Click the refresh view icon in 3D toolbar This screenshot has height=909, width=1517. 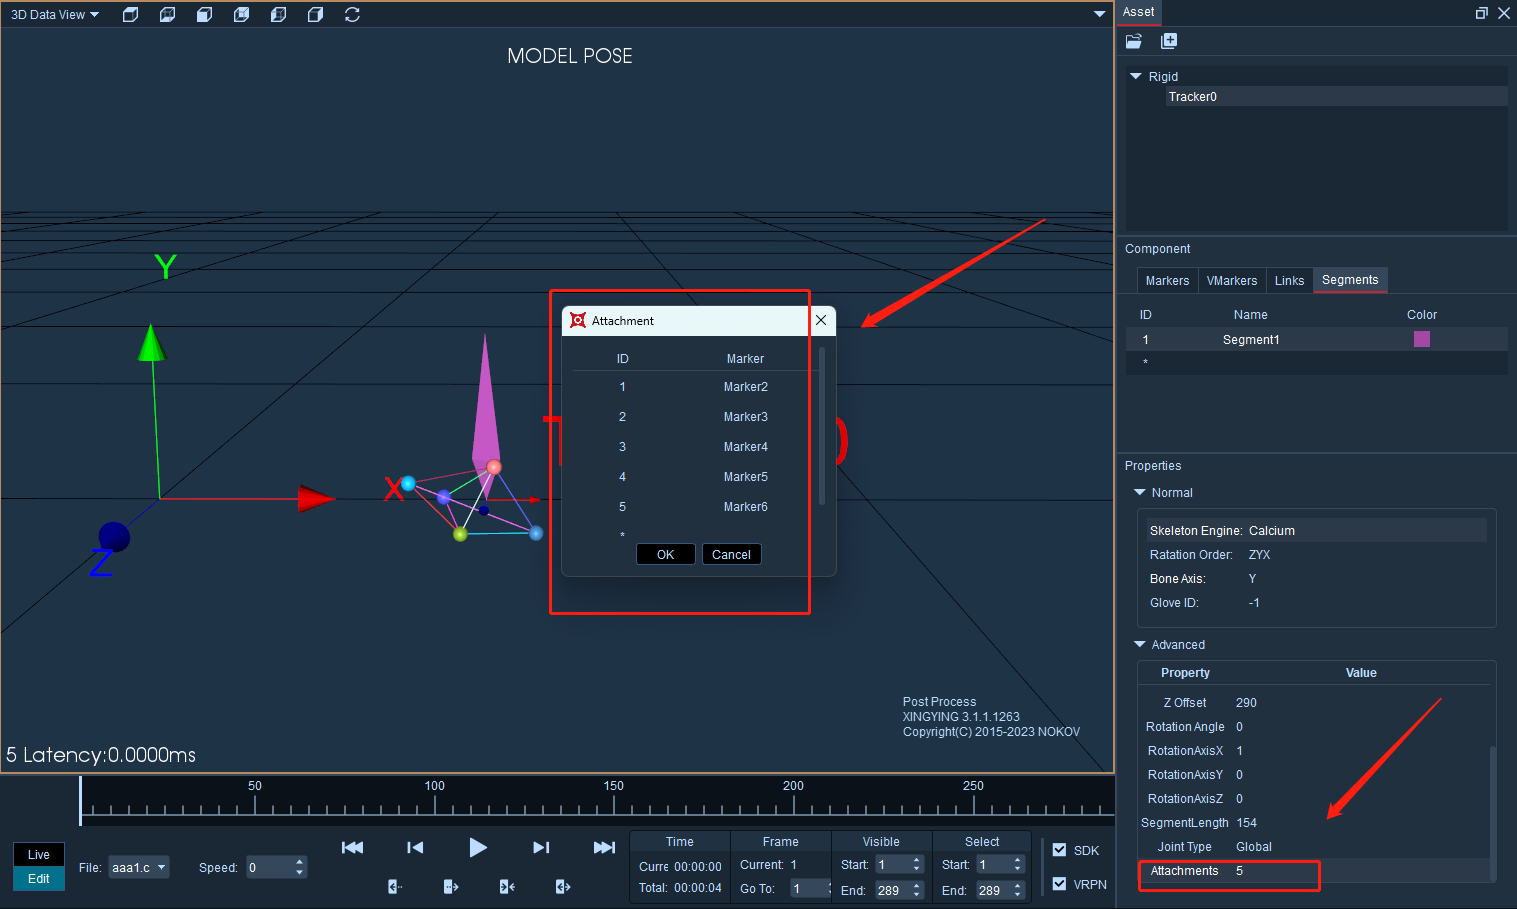click(352, 15)
